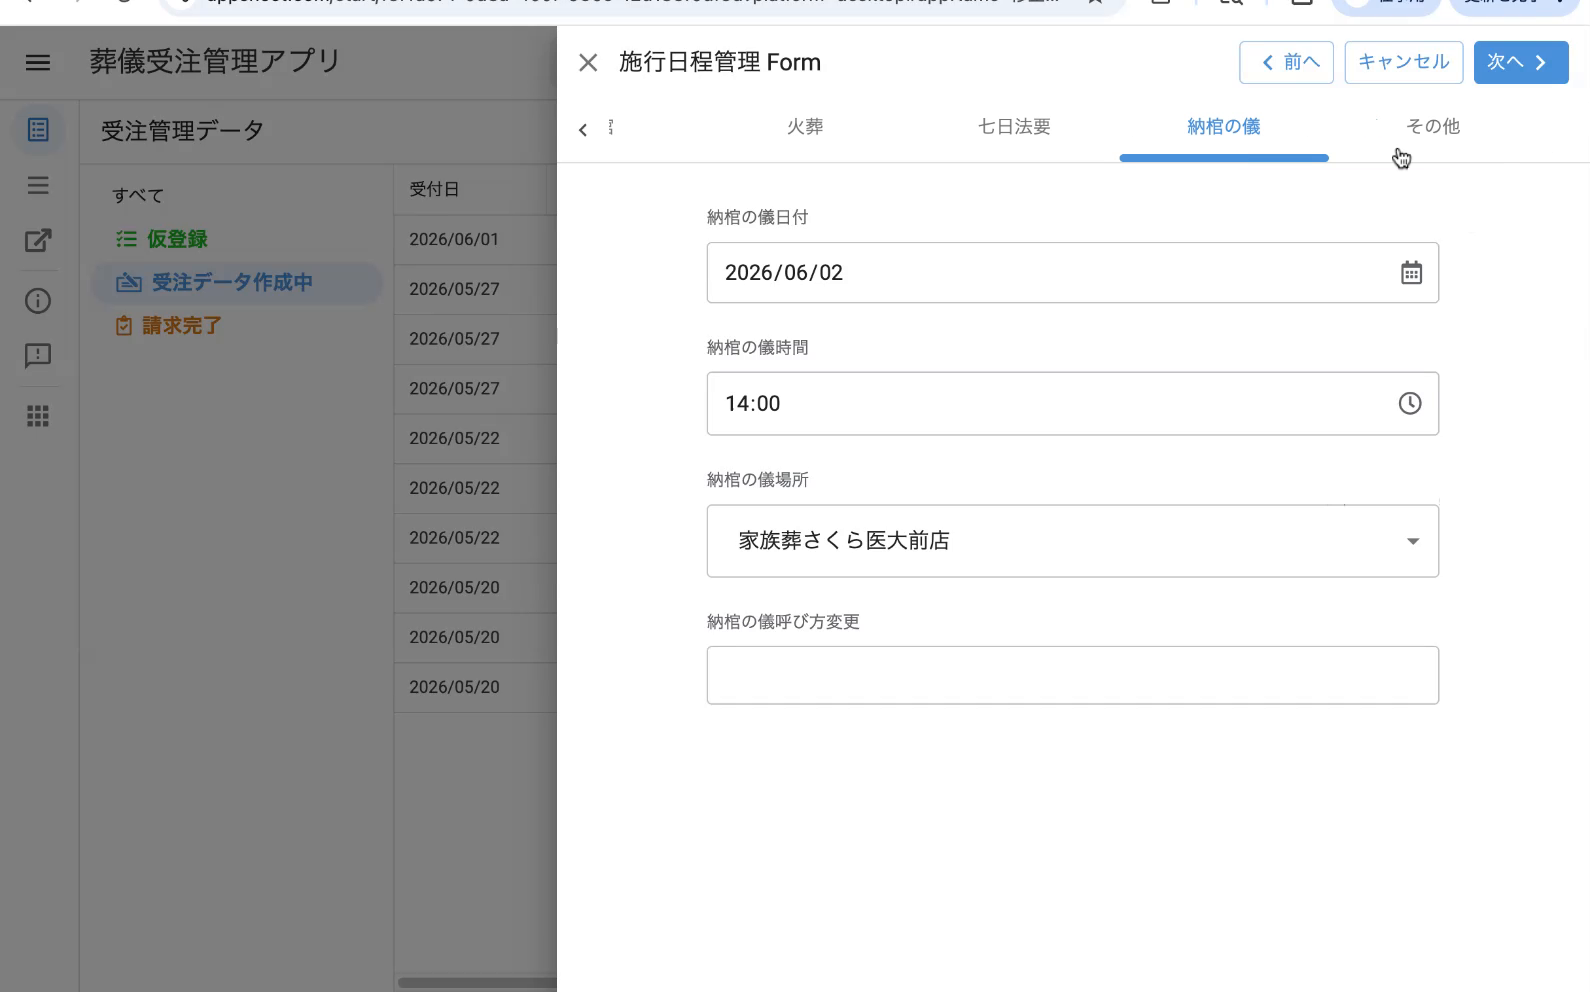Select the 納棺の儀 tab

tap(1224, 127)
